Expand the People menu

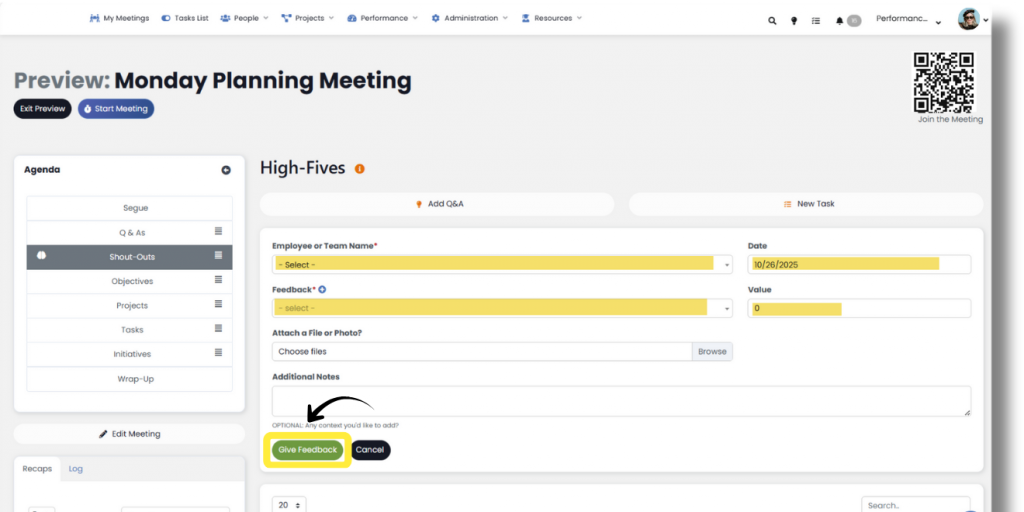coord(244,18)
